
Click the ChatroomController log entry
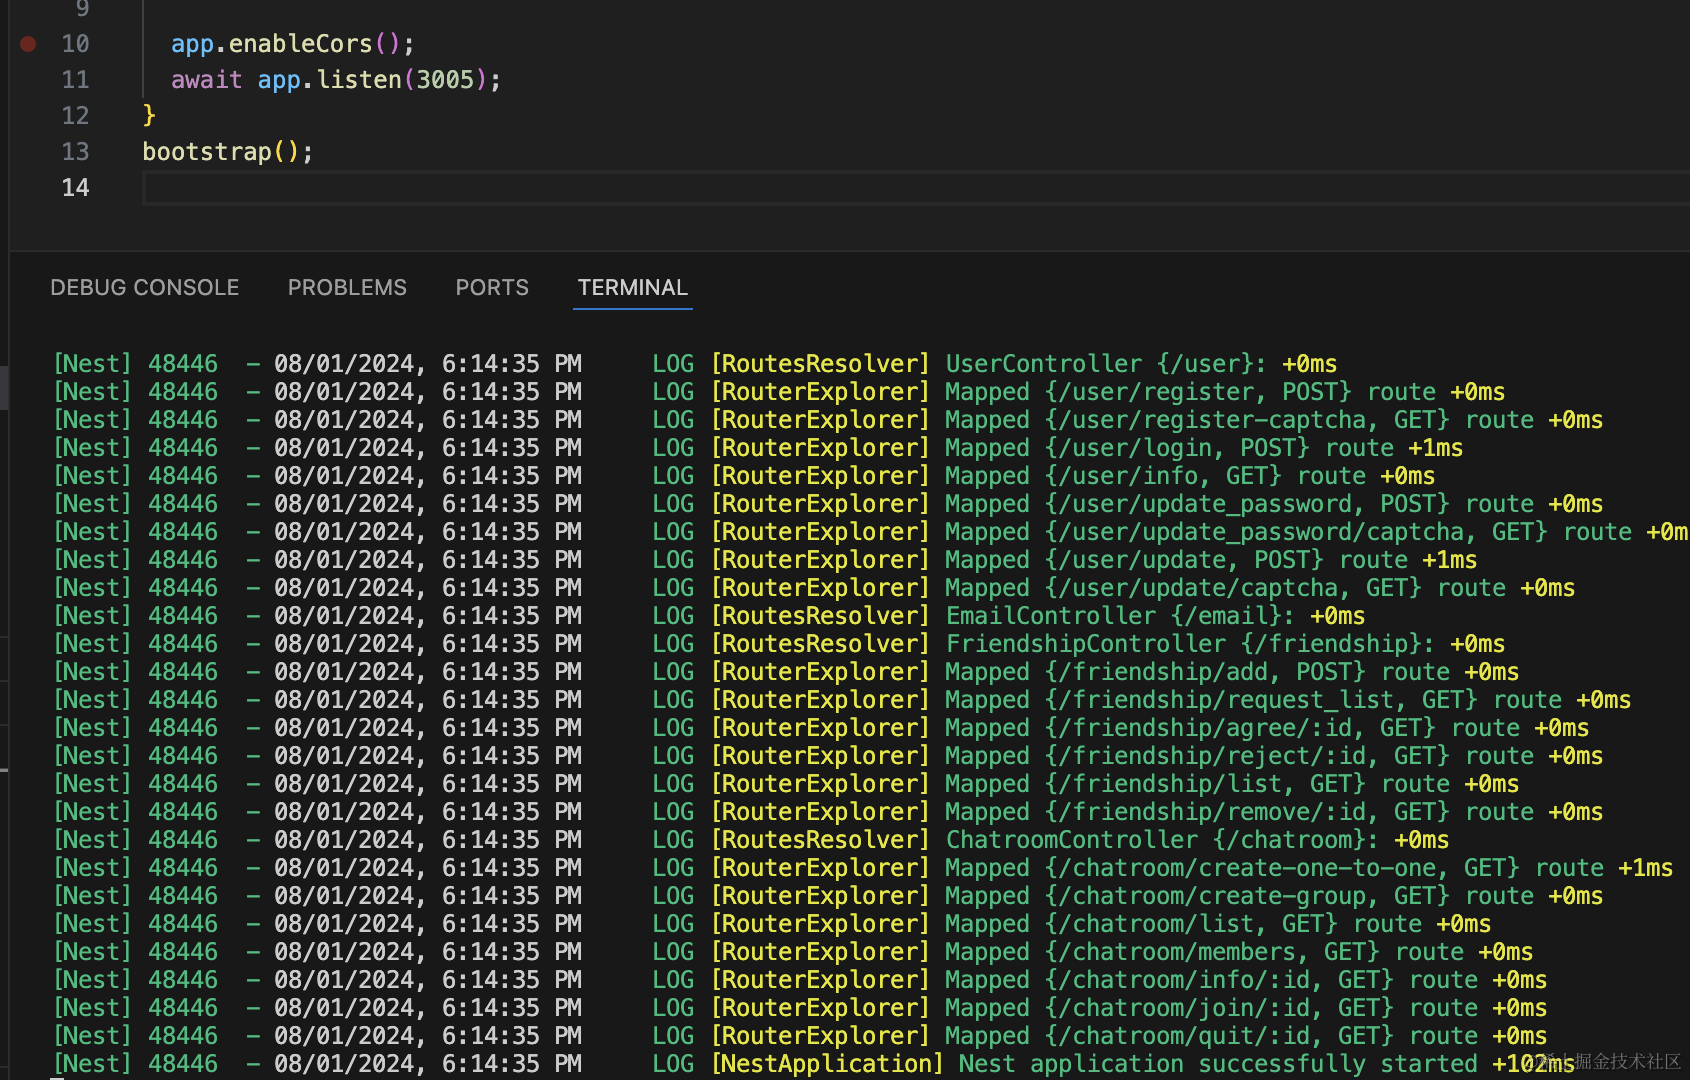1071,840
